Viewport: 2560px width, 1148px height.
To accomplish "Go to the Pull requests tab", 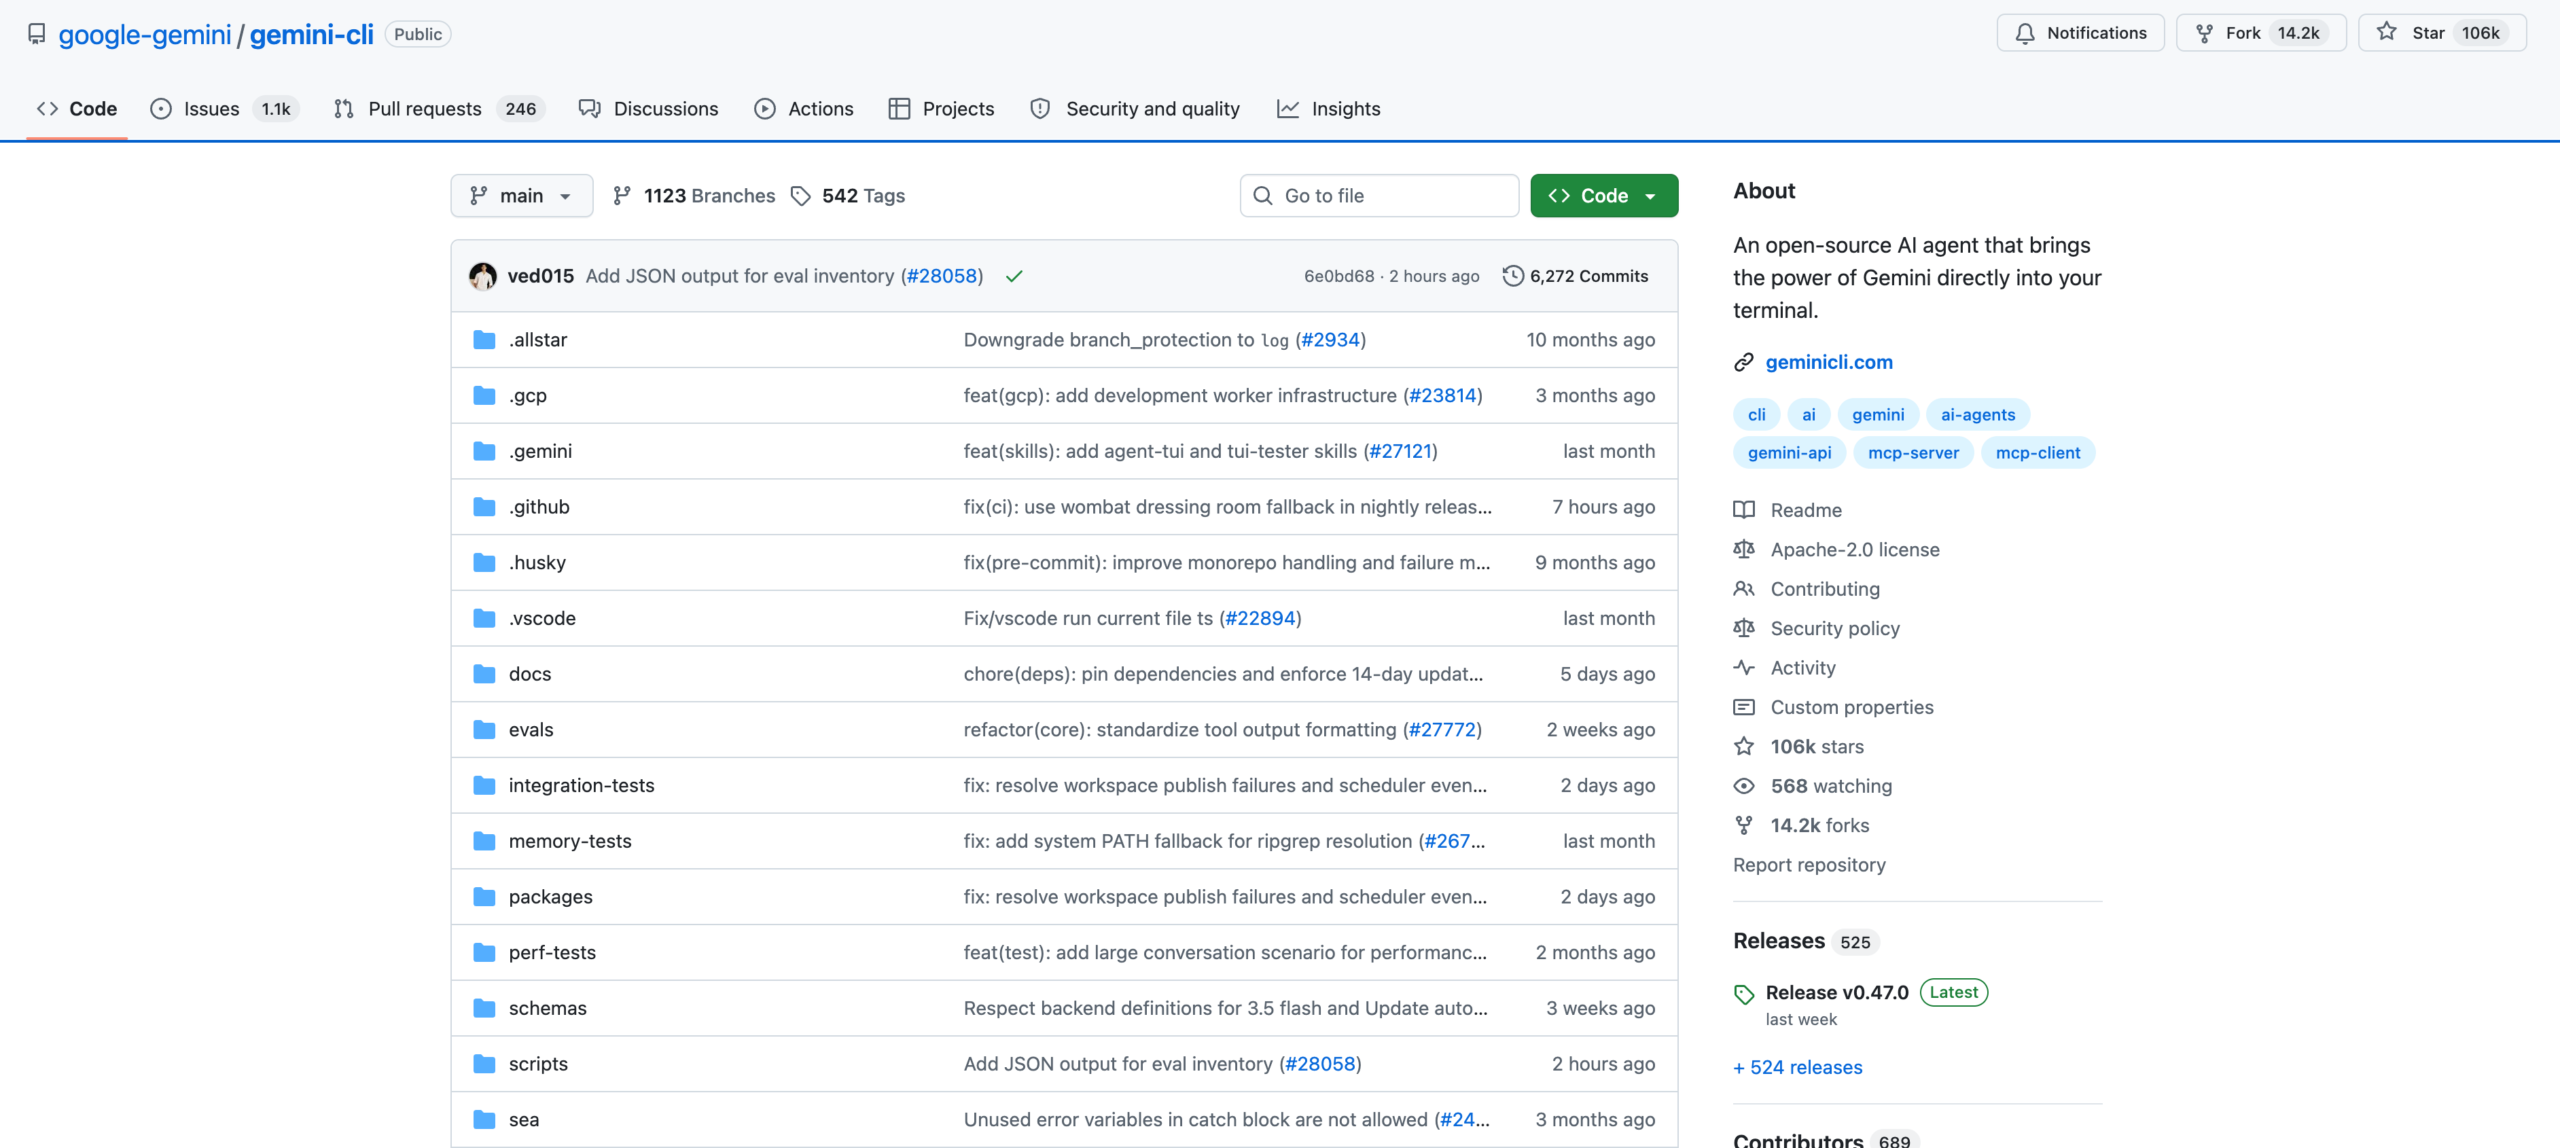I will [438, 109].
